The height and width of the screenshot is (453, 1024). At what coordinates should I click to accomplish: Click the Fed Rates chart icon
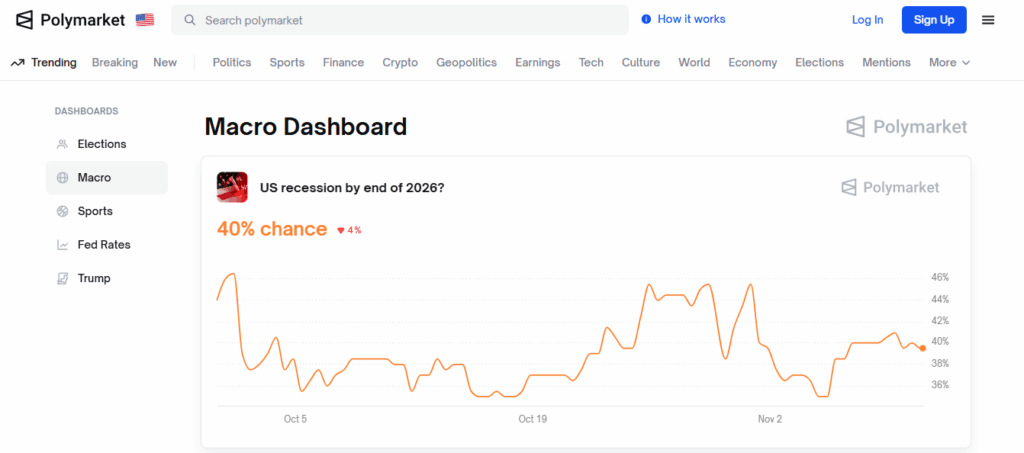click(x=62, y=245)
